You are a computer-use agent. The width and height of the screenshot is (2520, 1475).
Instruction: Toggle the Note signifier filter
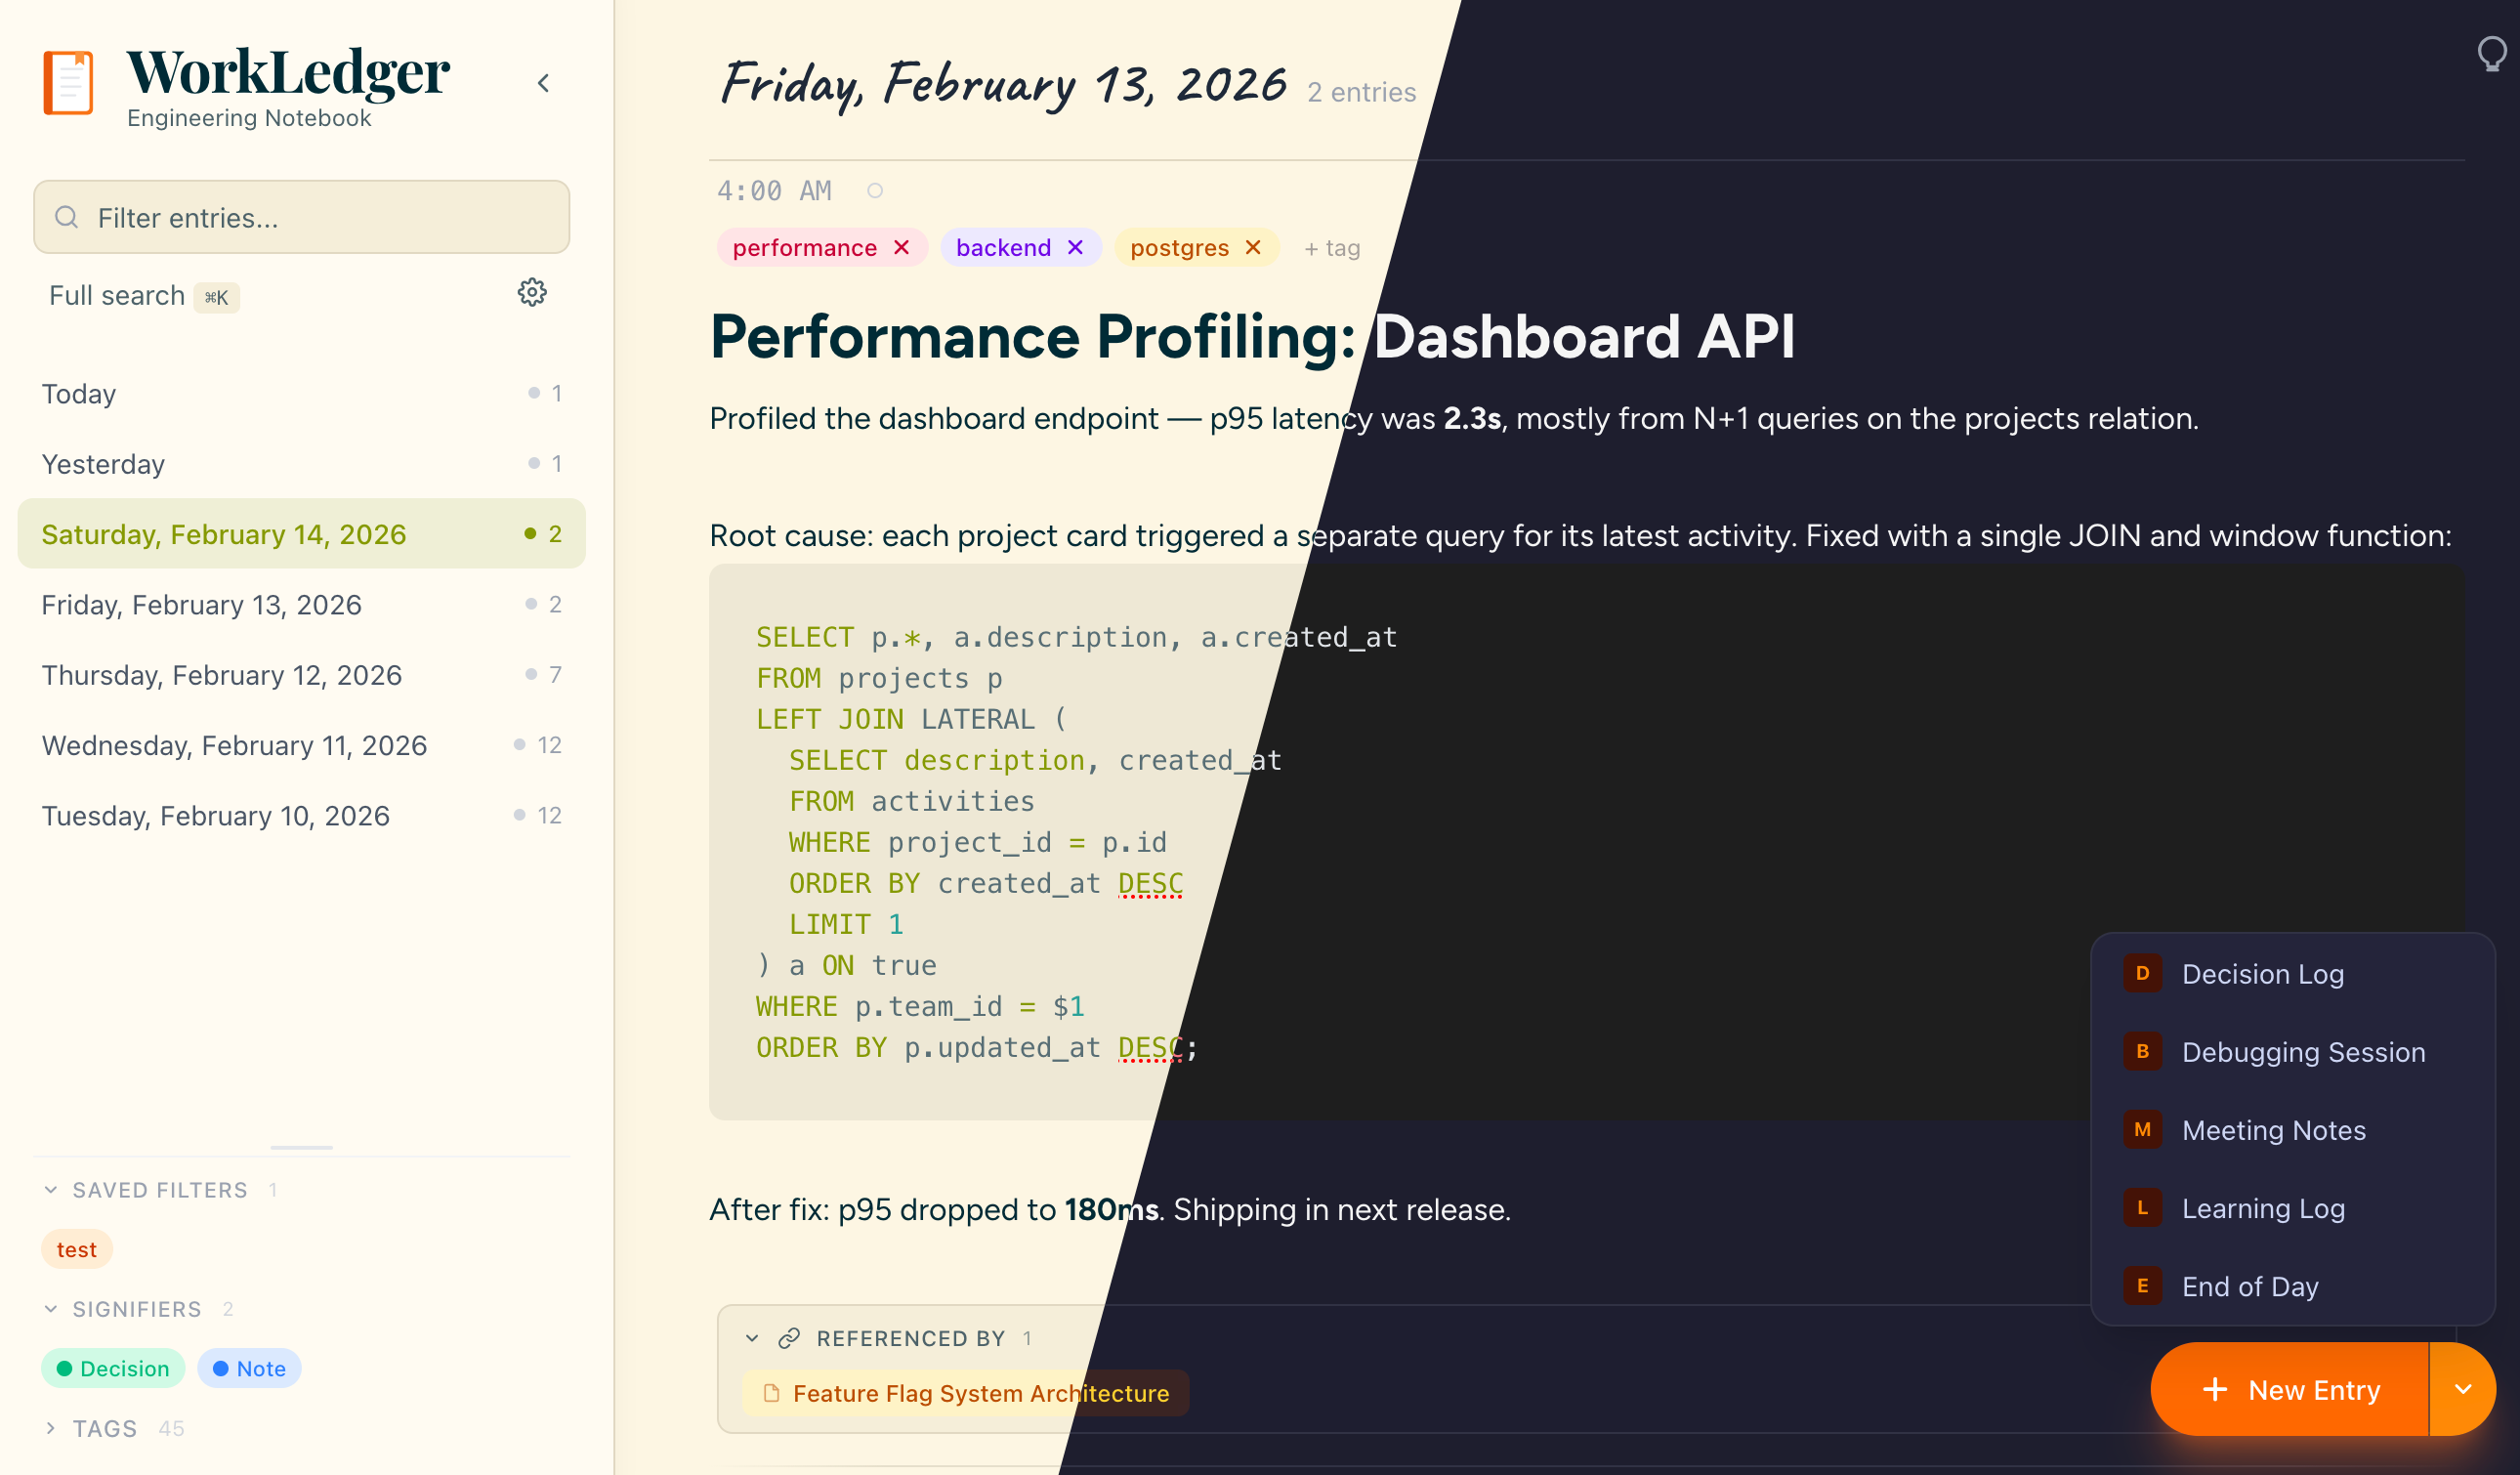pos(249,1368)
